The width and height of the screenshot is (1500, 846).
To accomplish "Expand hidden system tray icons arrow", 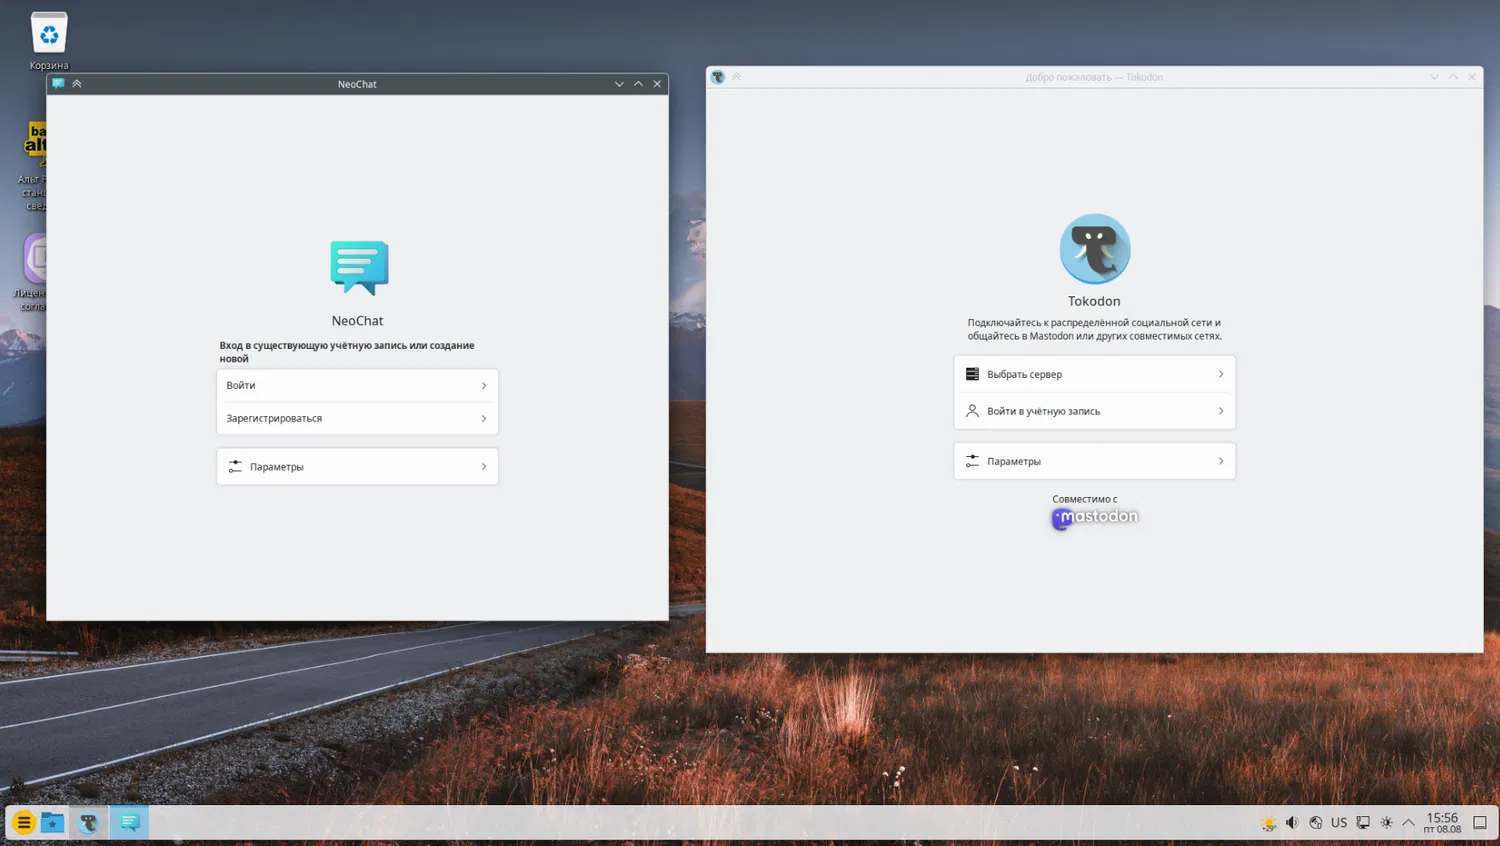I will [x=1408, y=823].
